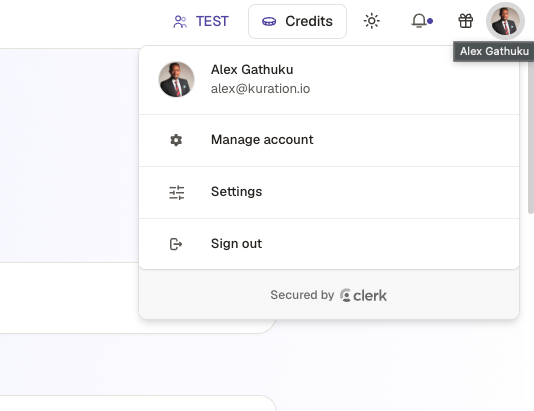Click the team people icon beside TEST
534x411 pixels.
coord(180,22)
